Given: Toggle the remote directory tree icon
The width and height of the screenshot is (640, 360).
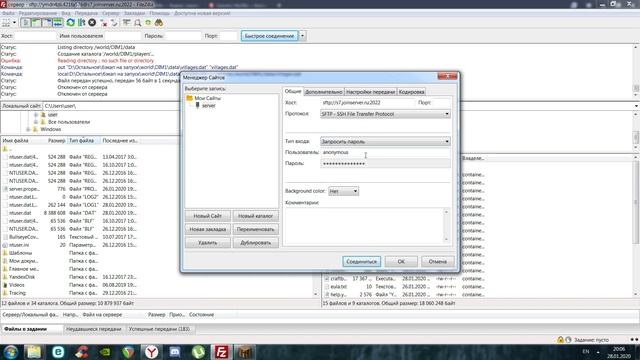Looking at the screenshot, I should 47,23.
